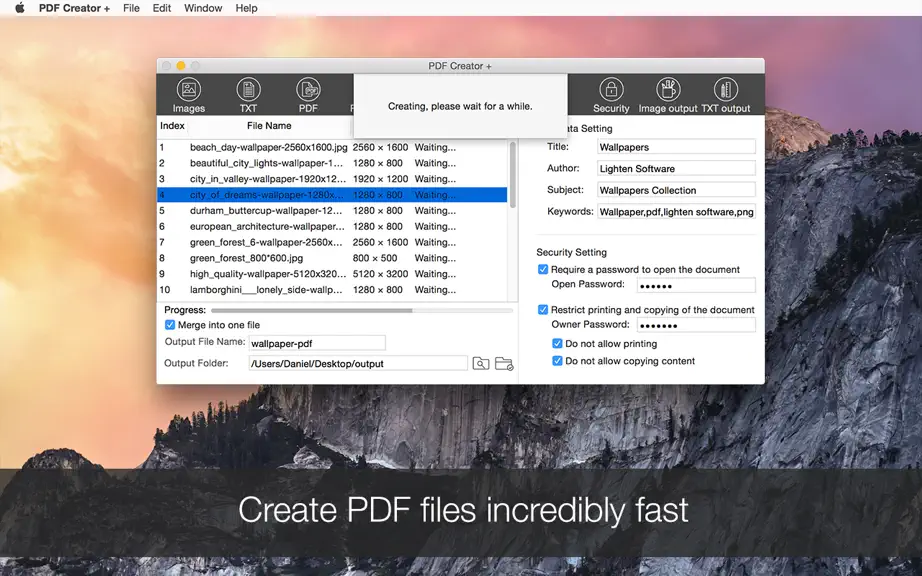Viewport: 922px width, 576px height.
Task: Disable Require a password to open checkbox
Action: [x=543, y=270]
